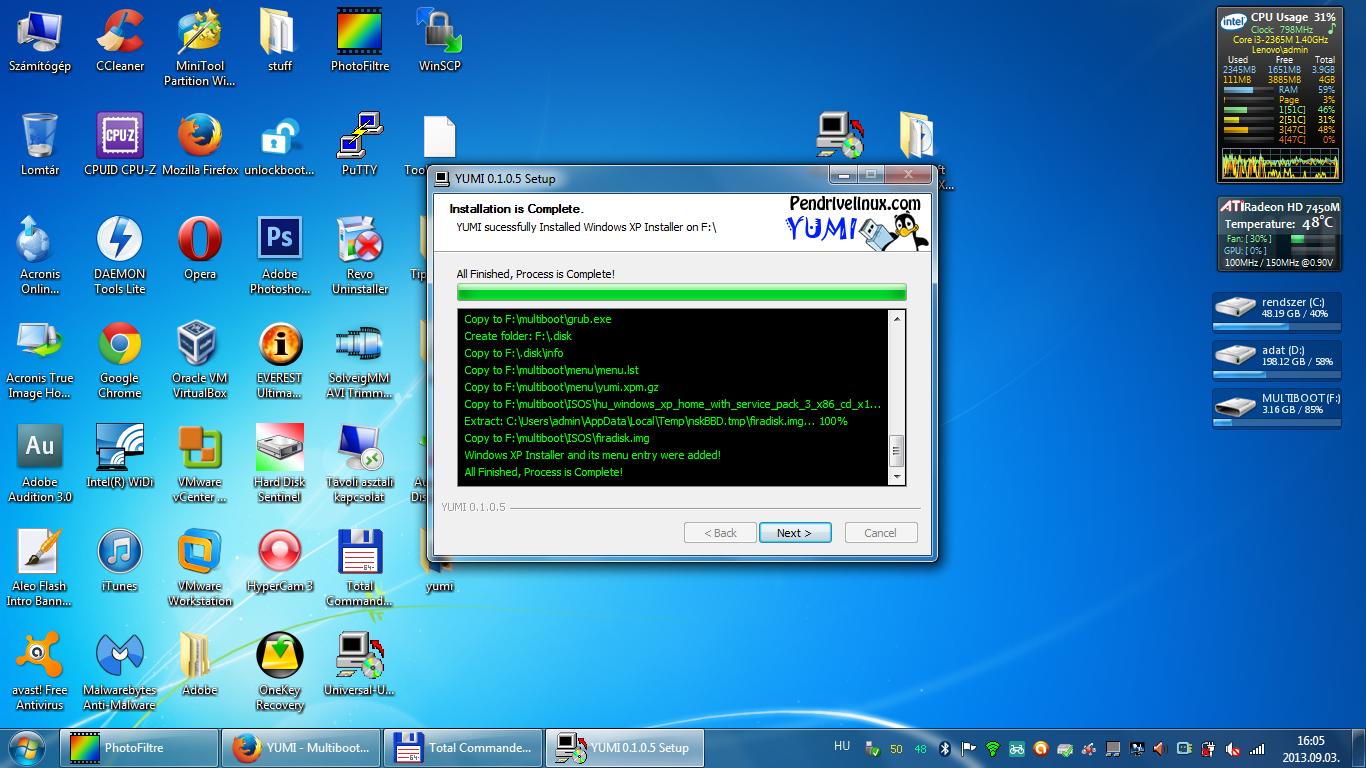Screen dimensions: 1366x768
Task: Click the green installation progress bar
Action: coord(681,292)
